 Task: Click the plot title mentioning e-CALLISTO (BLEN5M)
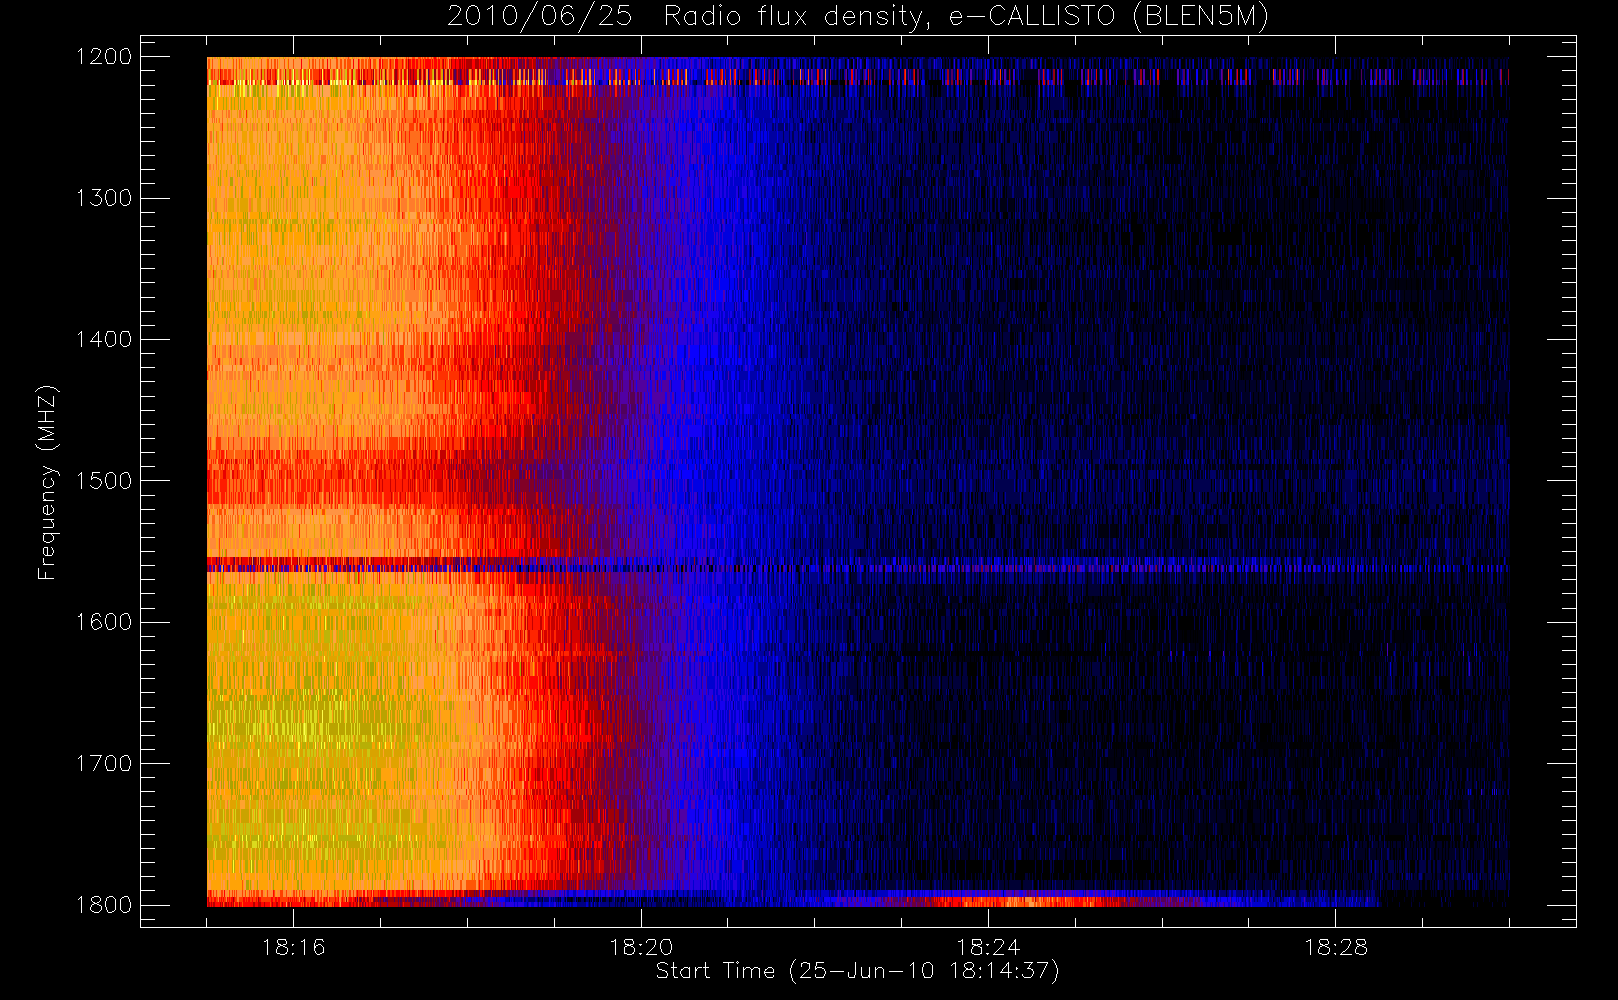coord(858,17)
